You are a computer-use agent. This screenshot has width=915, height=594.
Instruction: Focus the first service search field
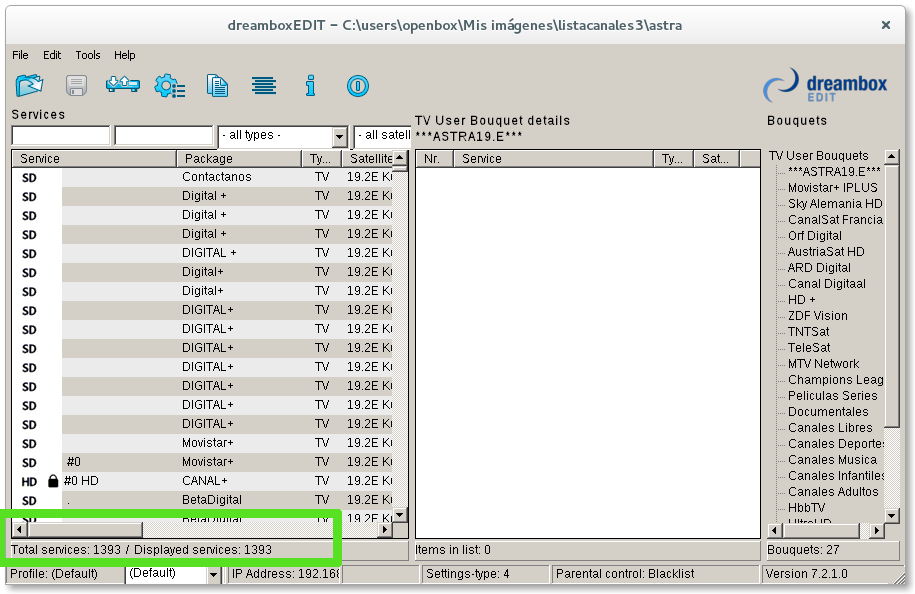[x=61, y=135]
